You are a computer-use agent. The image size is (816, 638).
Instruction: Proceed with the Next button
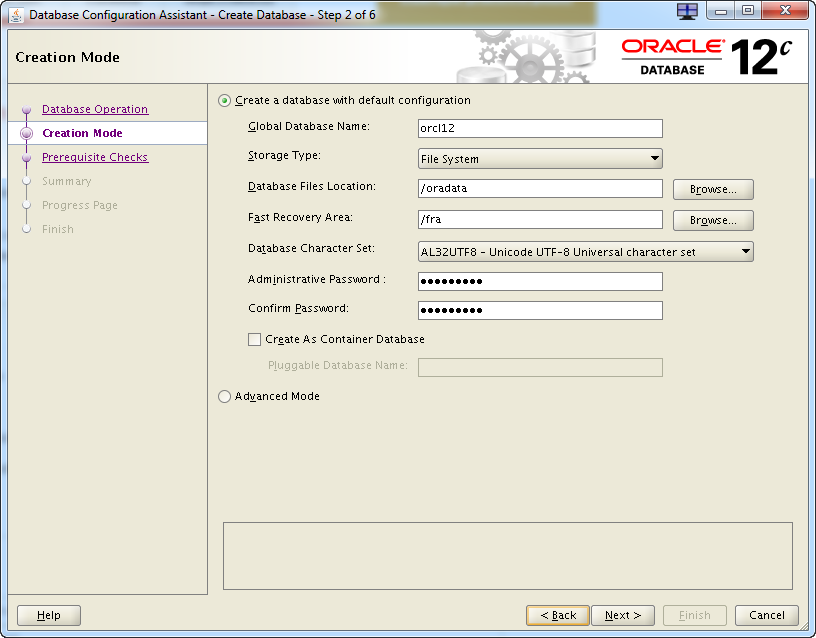[x=623, y=616]
